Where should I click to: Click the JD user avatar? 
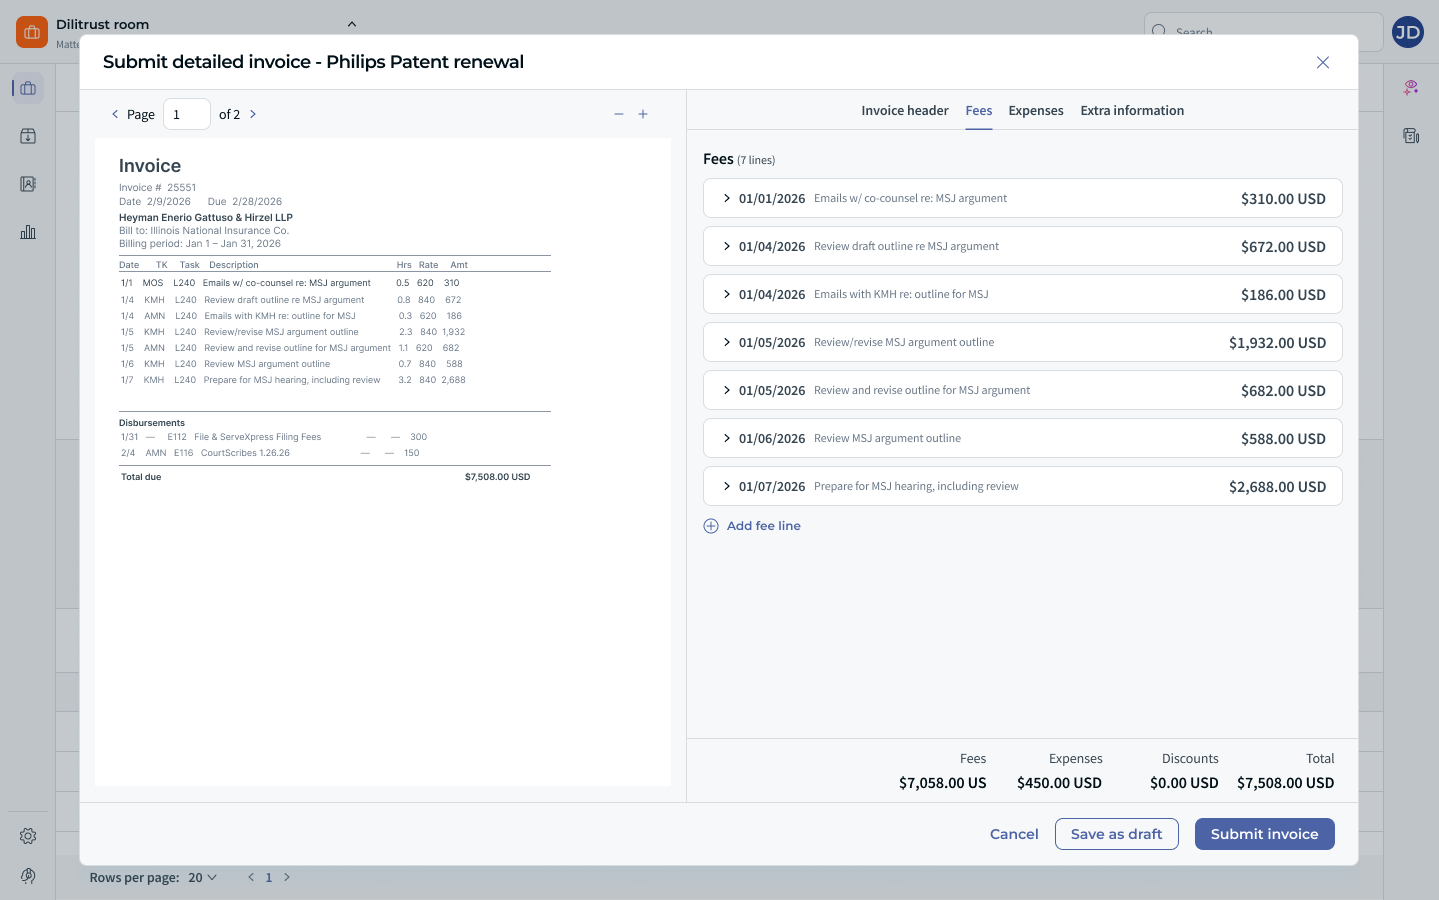[x=1408, y=32]
